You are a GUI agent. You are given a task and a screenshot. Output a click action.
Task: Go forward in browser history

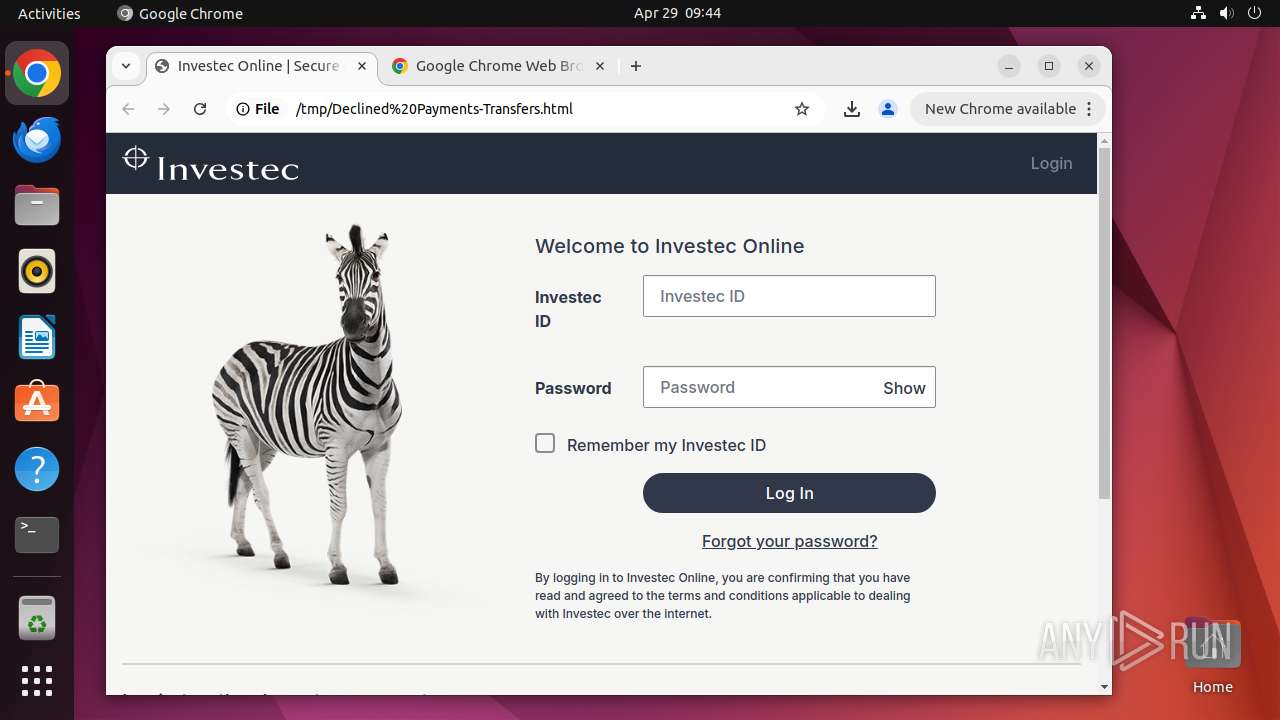click(164, 109)
